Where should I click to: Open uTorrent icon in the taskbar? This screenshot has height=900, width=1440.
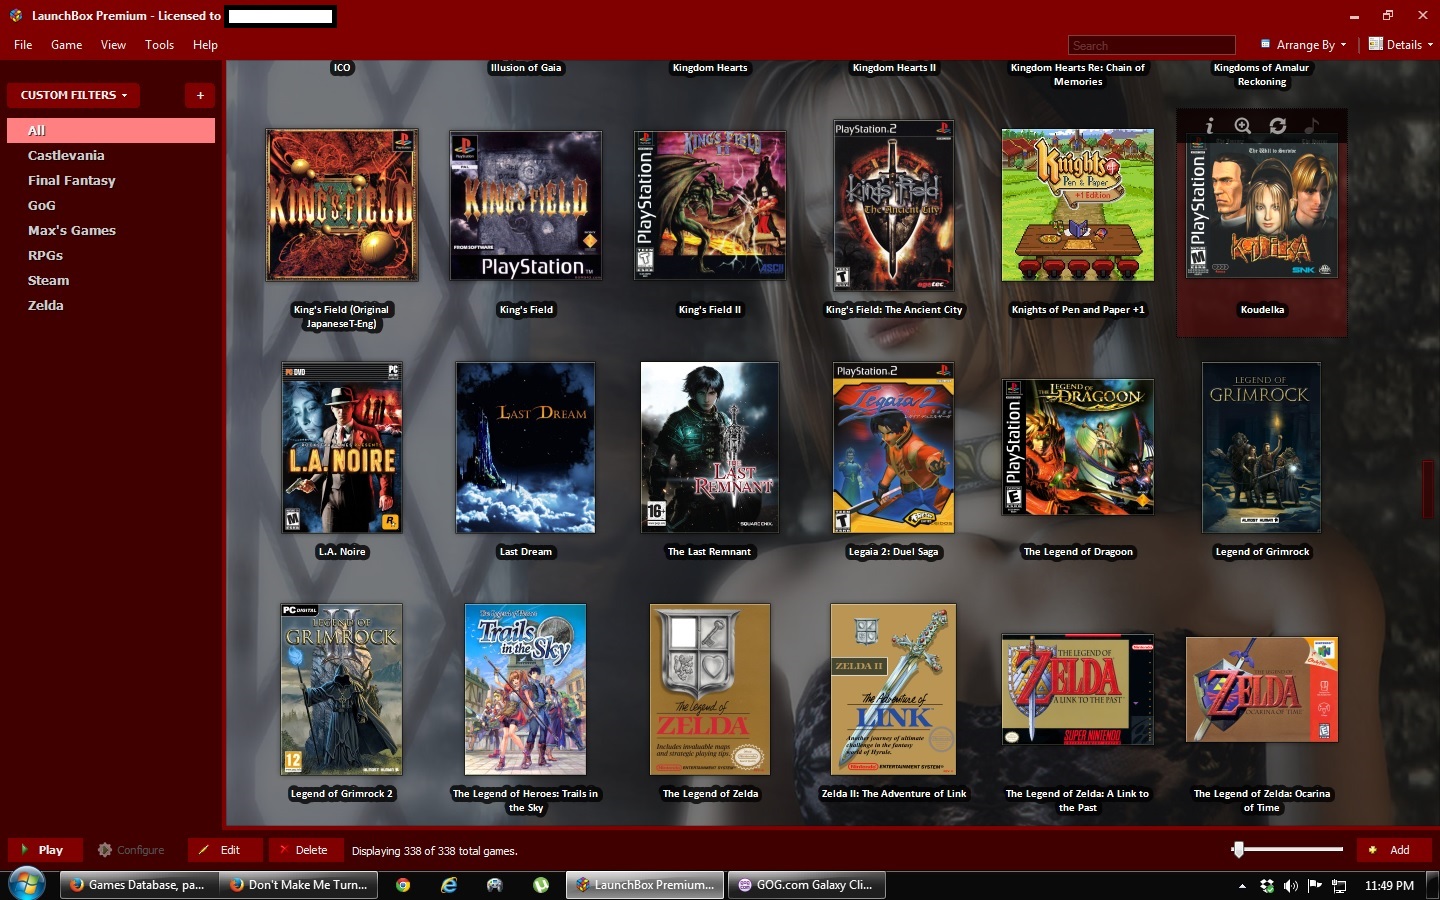[541, 885]
